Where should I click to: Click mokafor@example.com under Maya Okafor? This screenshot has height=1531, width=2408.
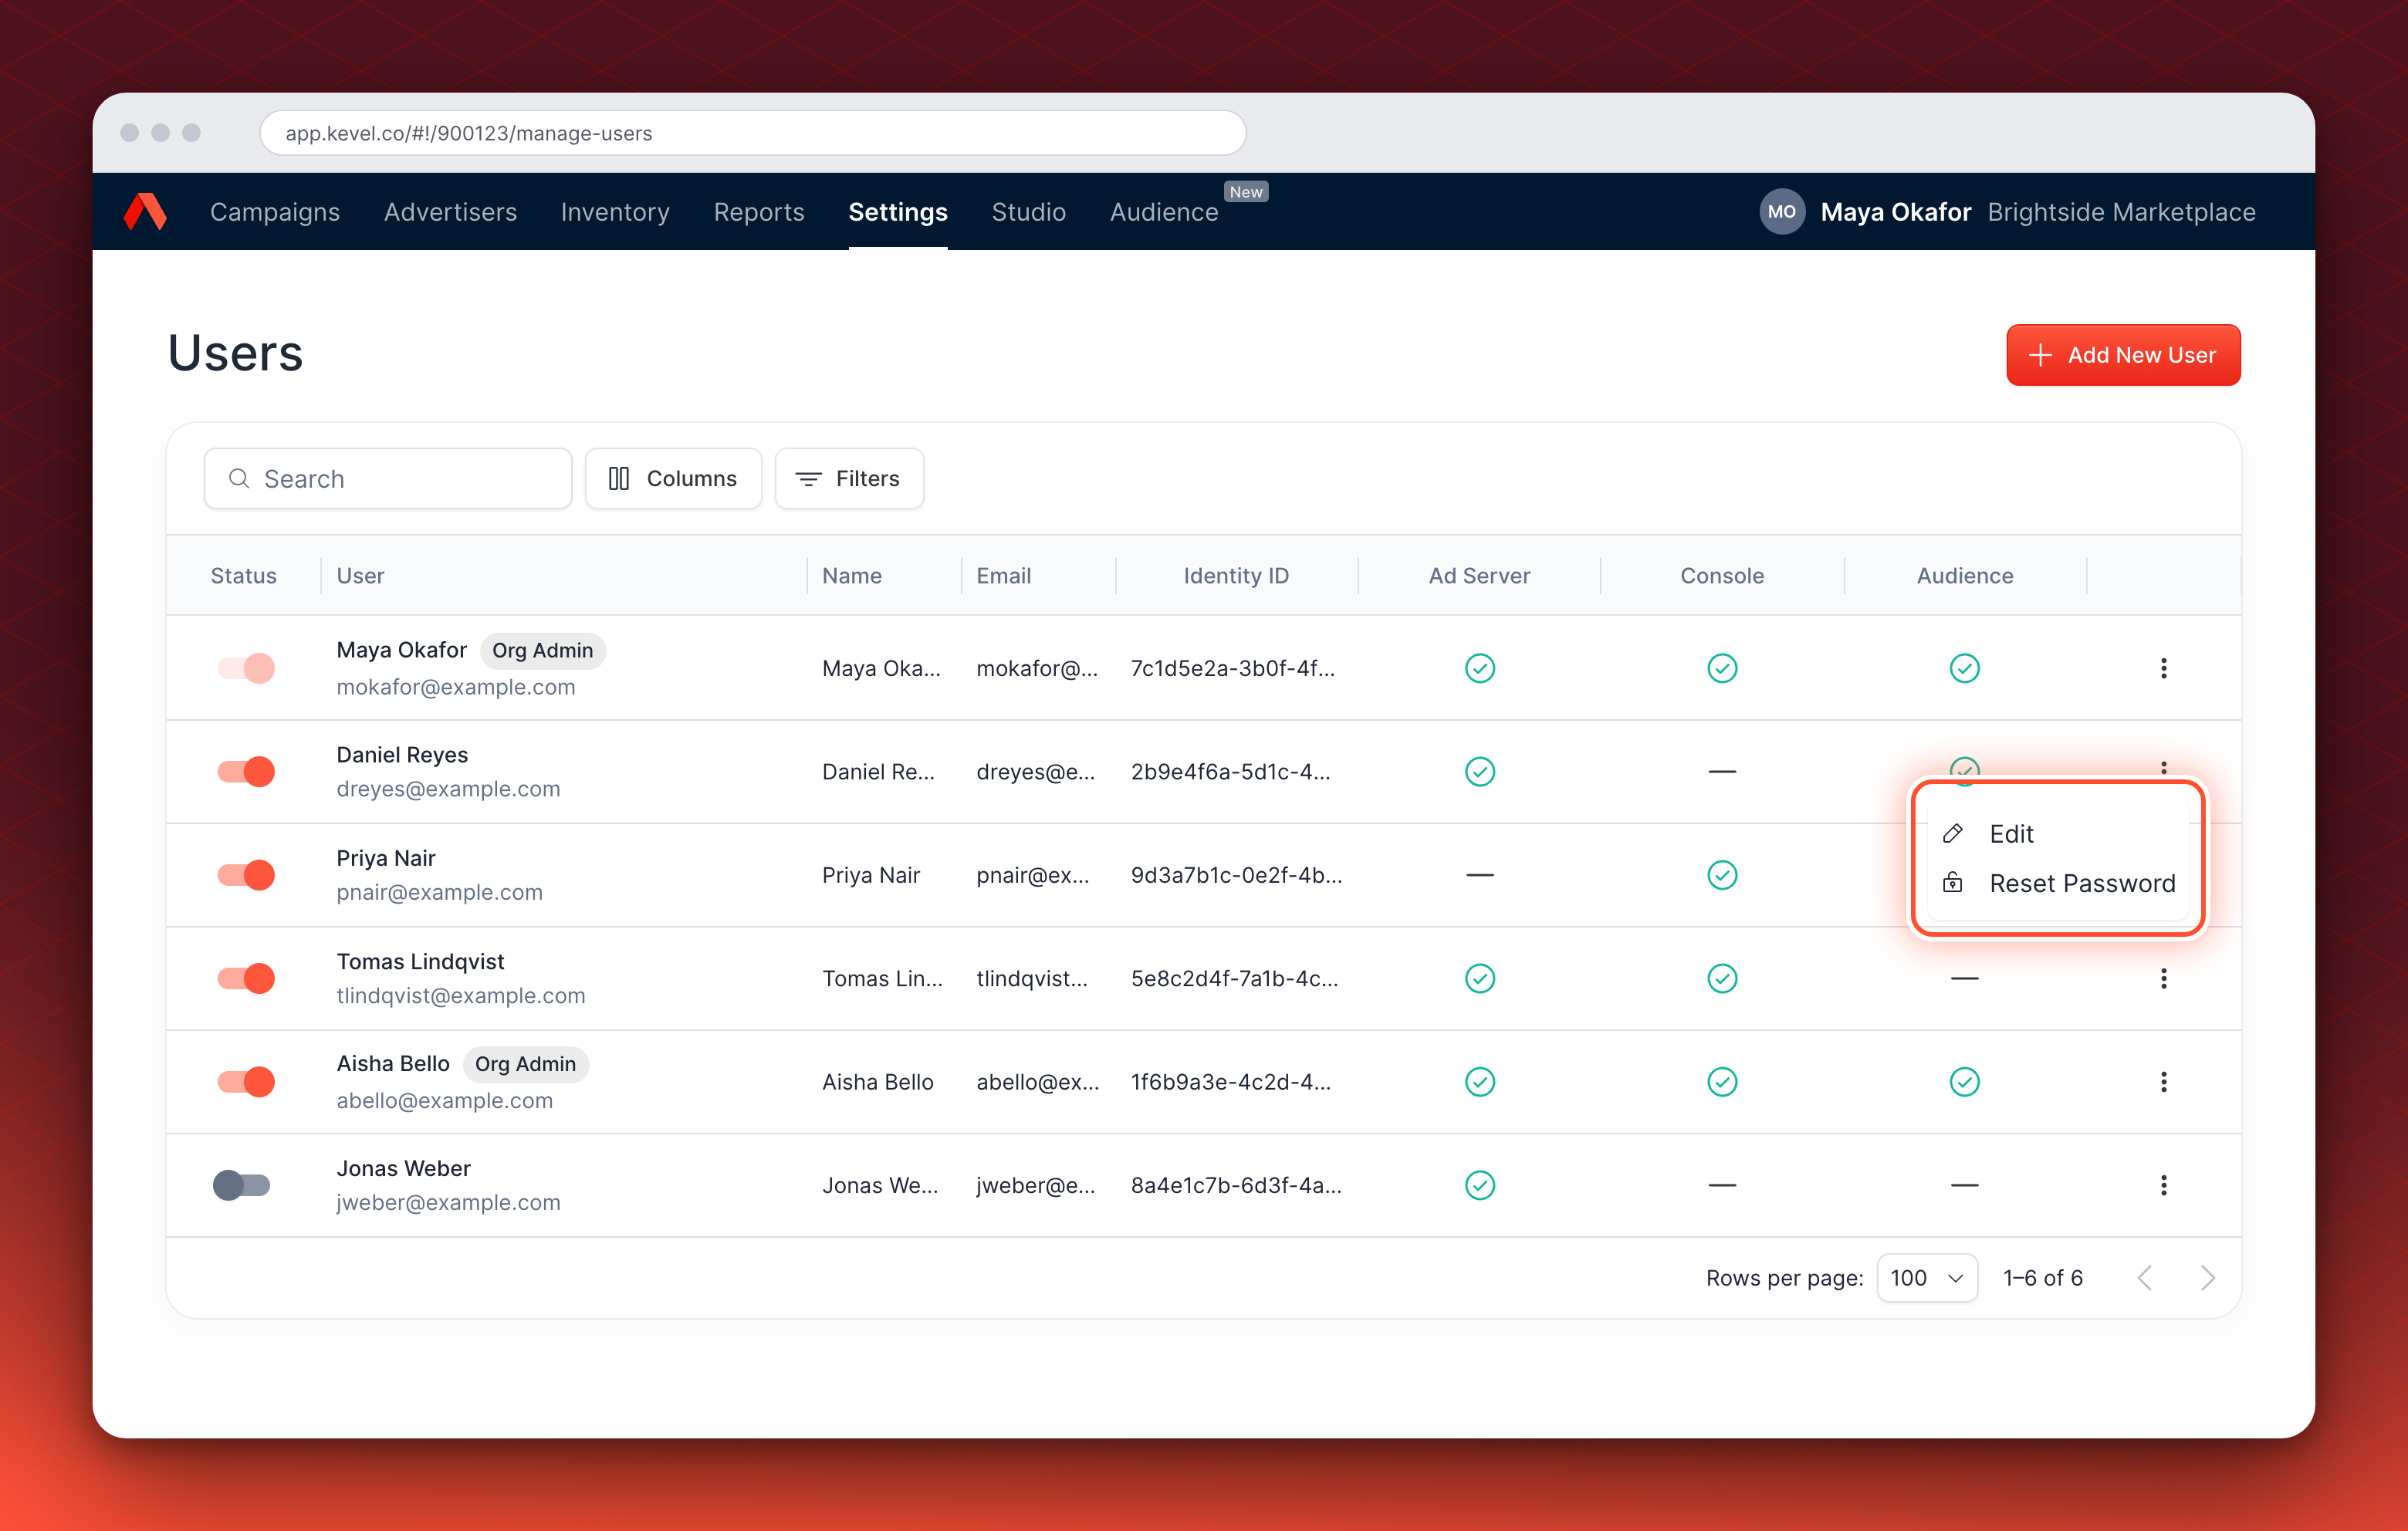(x=456, y=687)
